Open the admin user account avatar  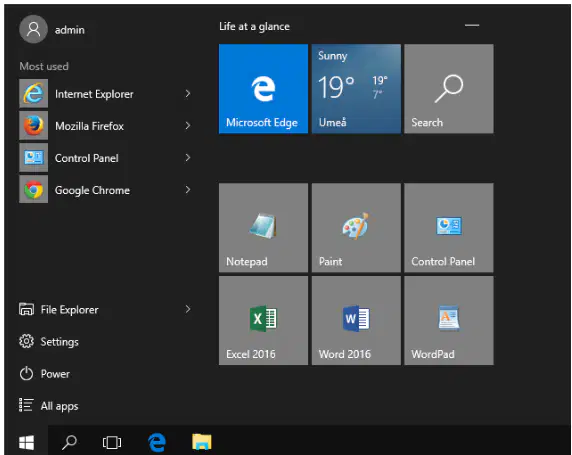pos(33,29)
